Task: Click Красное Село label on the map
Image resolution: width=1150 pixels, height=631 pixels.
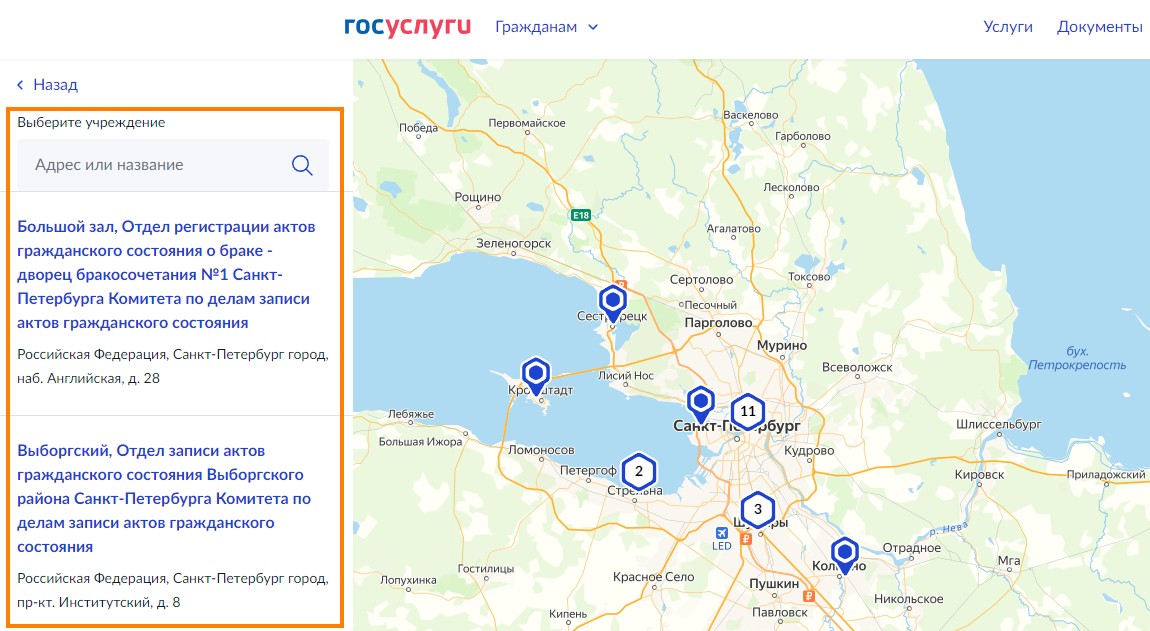Action: click(x=653, y=577)
